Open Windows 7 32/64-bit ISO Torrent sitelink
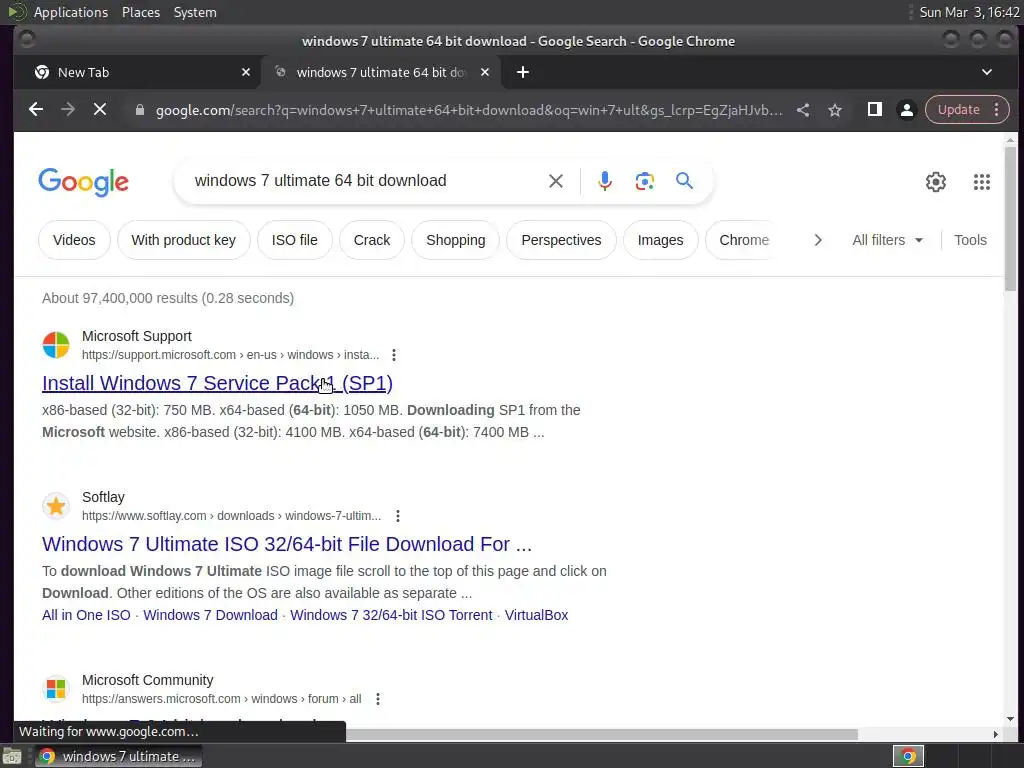The image size is (1024, 768). pos(391,615)
